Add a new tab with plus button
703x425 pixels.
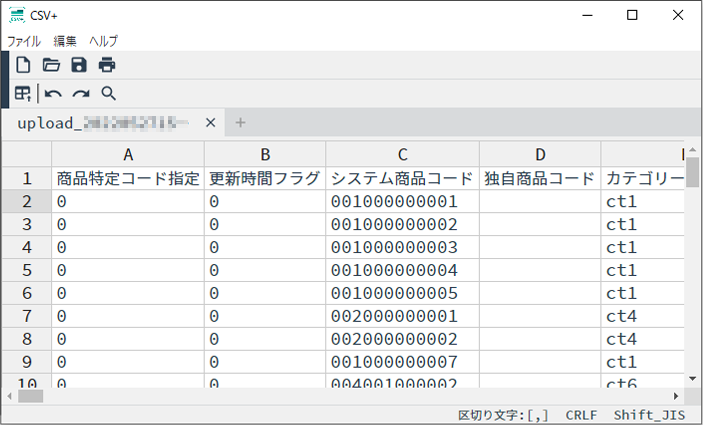[240, 122]
